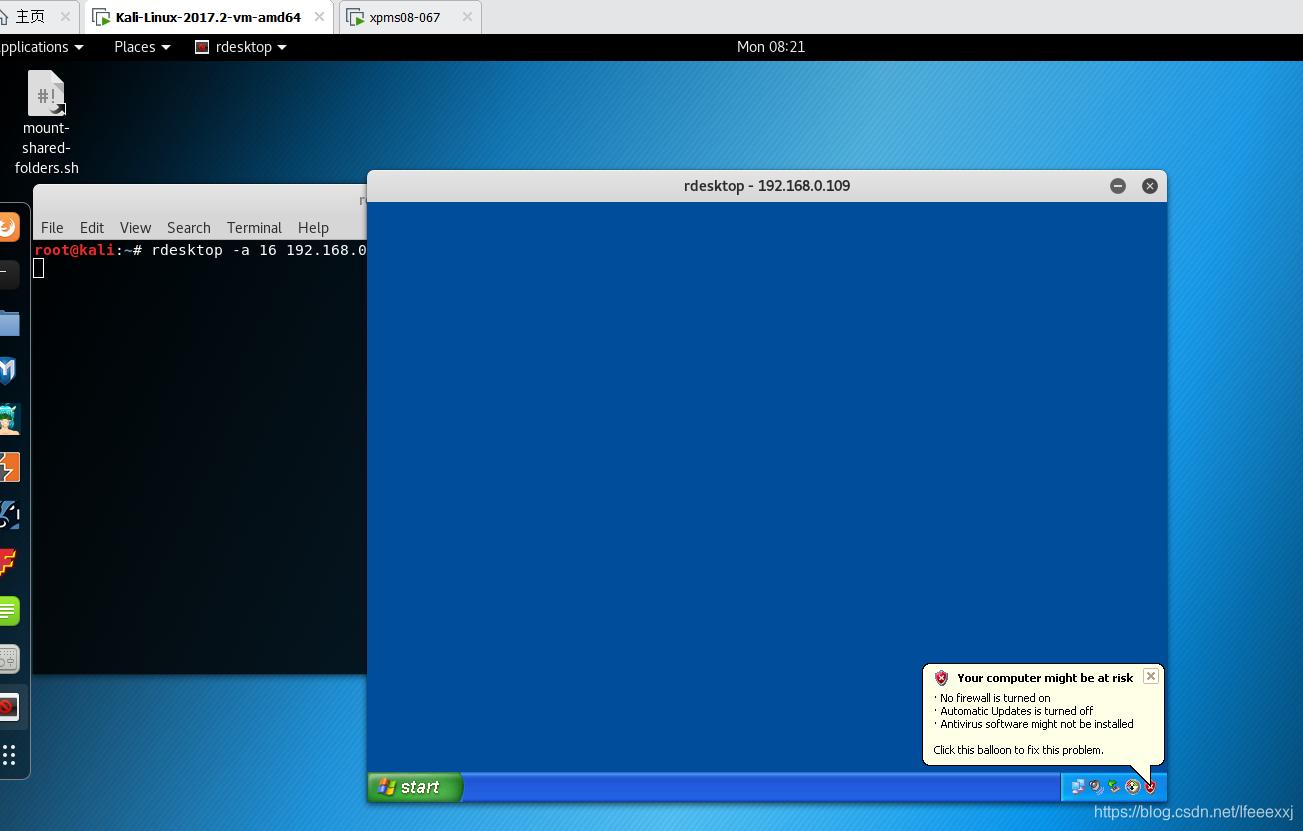Click the XP network connection tray icon
1303x831 pixels.
pyautogui.click(x=1078, y=787)
